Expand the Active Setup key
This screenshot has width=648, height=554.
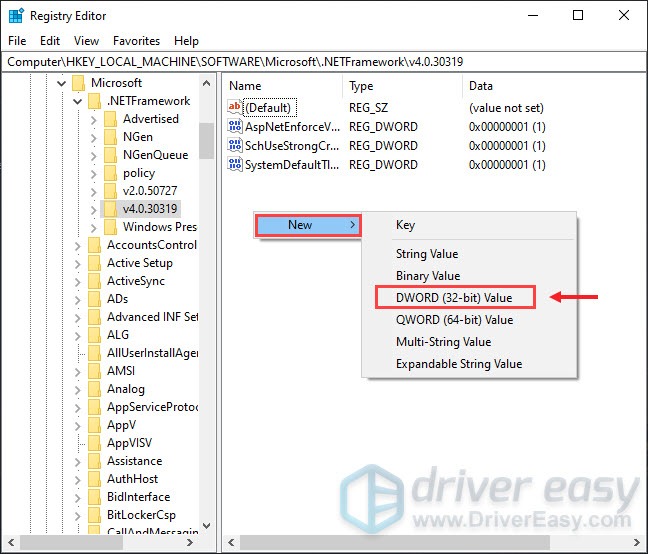click(78, 264)
